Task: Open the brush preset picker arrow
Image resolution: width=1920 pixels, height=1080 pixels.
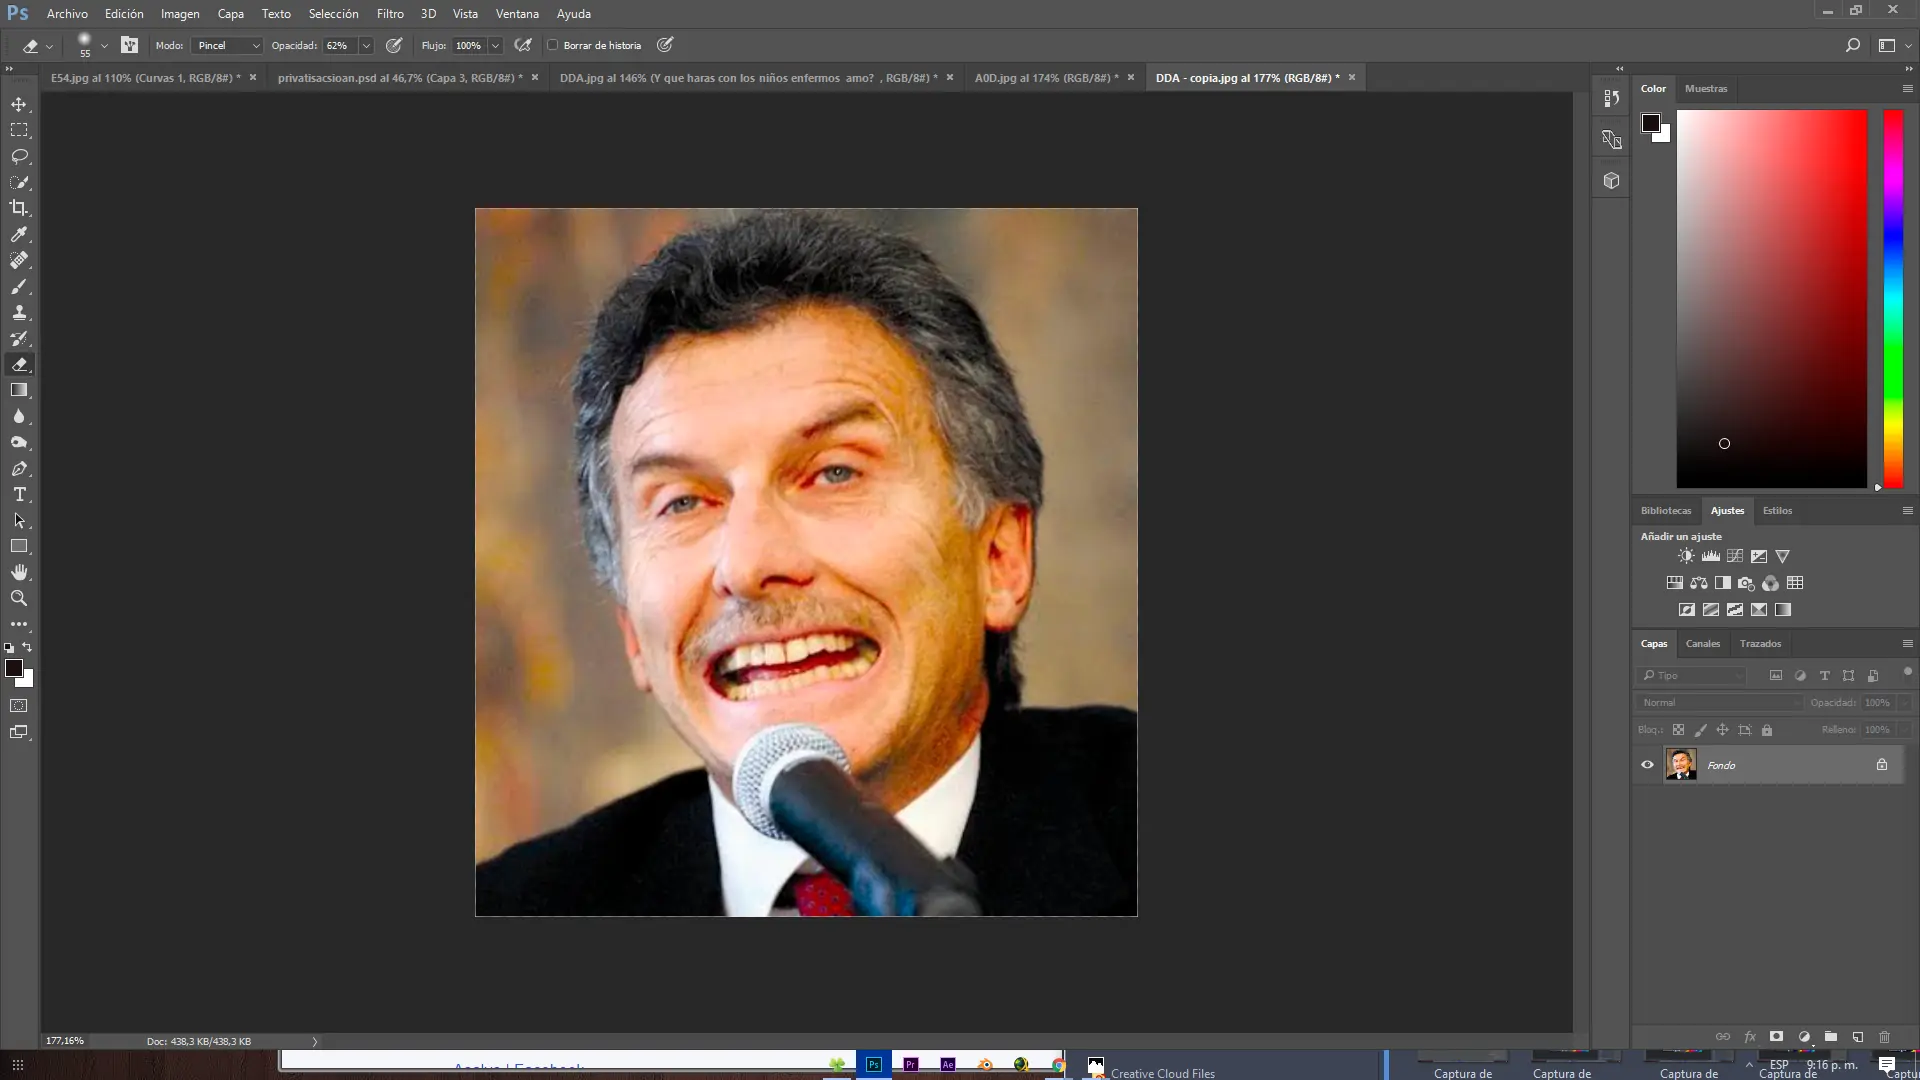Action: click(104, 46)
